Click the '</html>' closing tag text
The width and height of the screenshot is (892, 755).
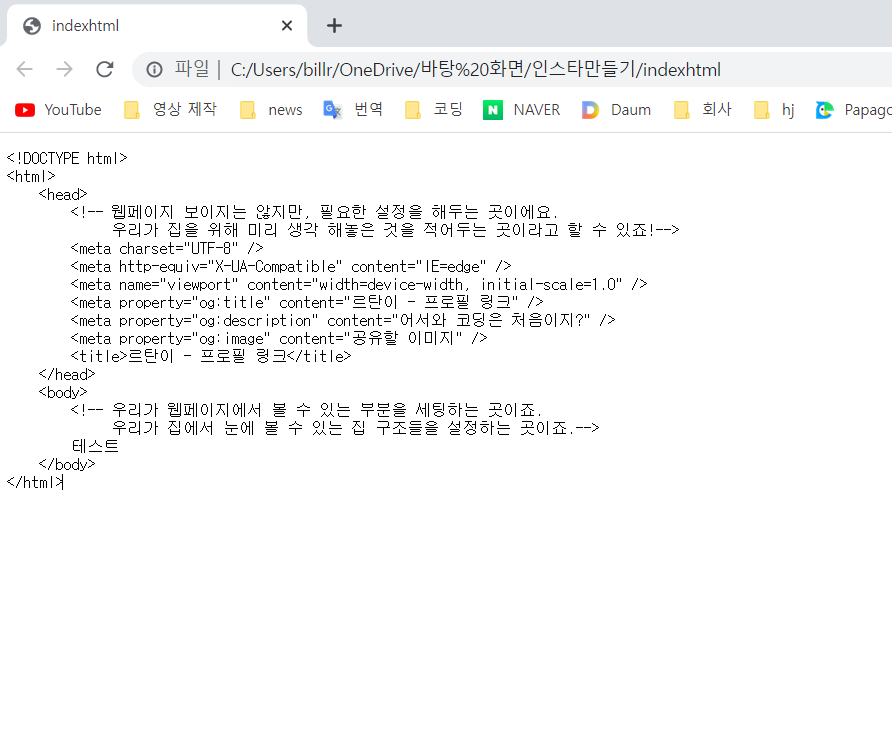point(35,482)
